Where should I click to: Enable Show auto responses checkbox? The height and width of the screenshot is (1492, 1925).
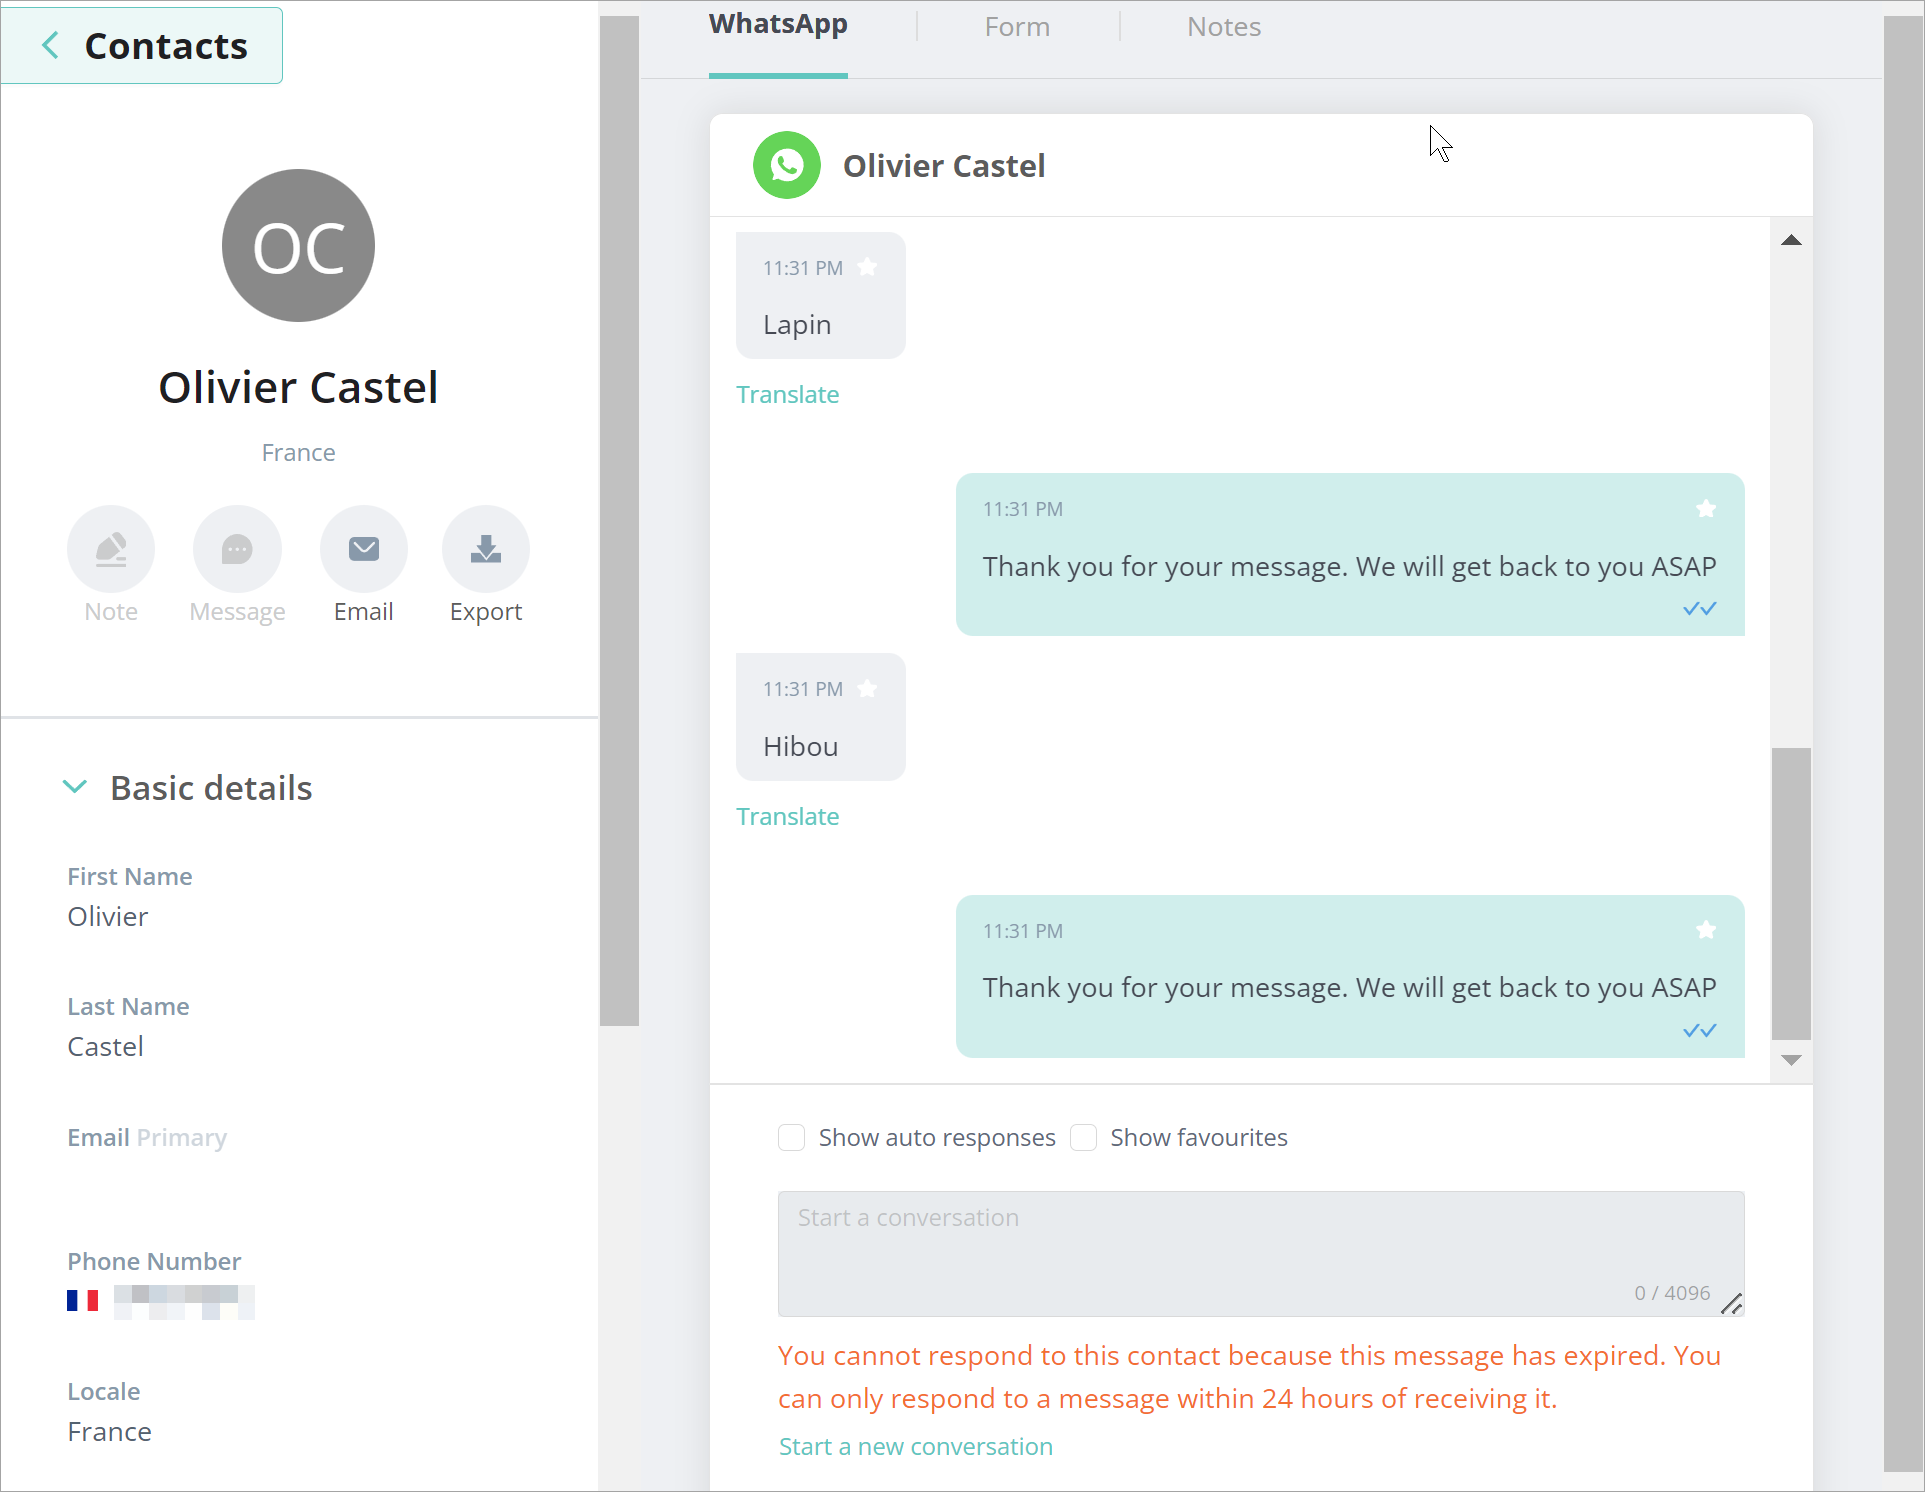792,1138
